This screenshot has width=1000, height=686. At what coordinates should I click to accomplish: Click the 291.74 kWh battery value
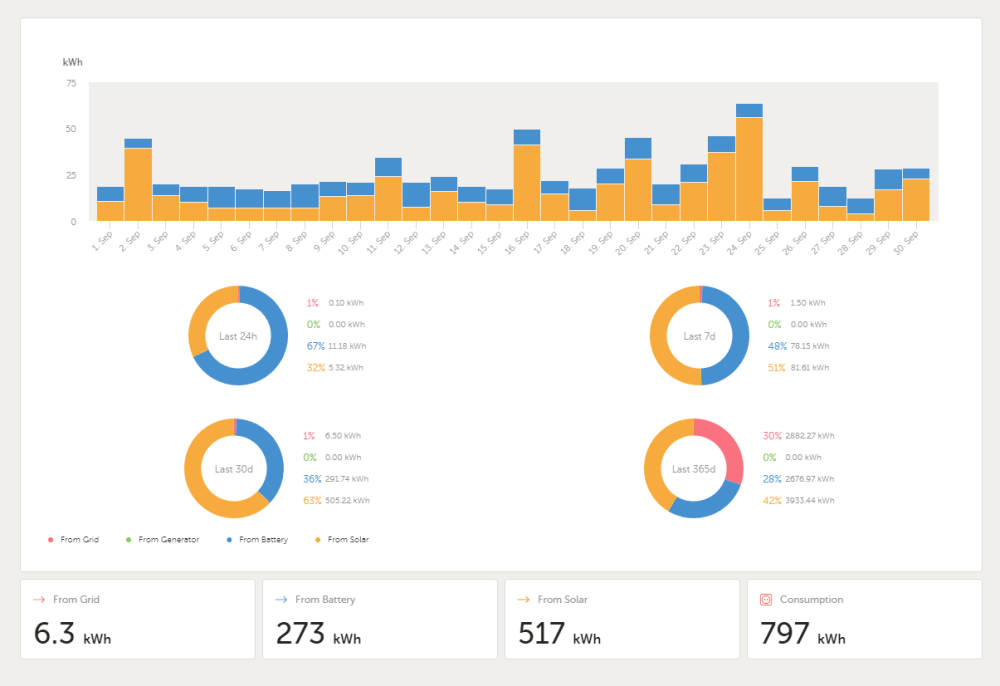(x=346, y=479)
